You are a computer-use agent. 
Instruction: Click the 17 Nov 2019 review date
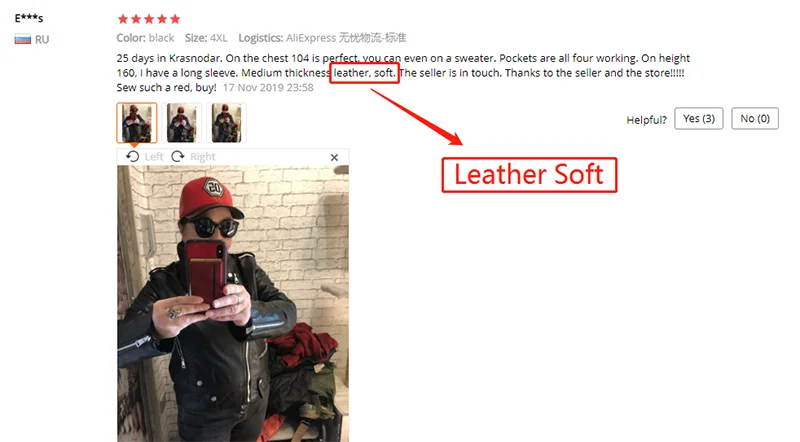click(268, 87)
